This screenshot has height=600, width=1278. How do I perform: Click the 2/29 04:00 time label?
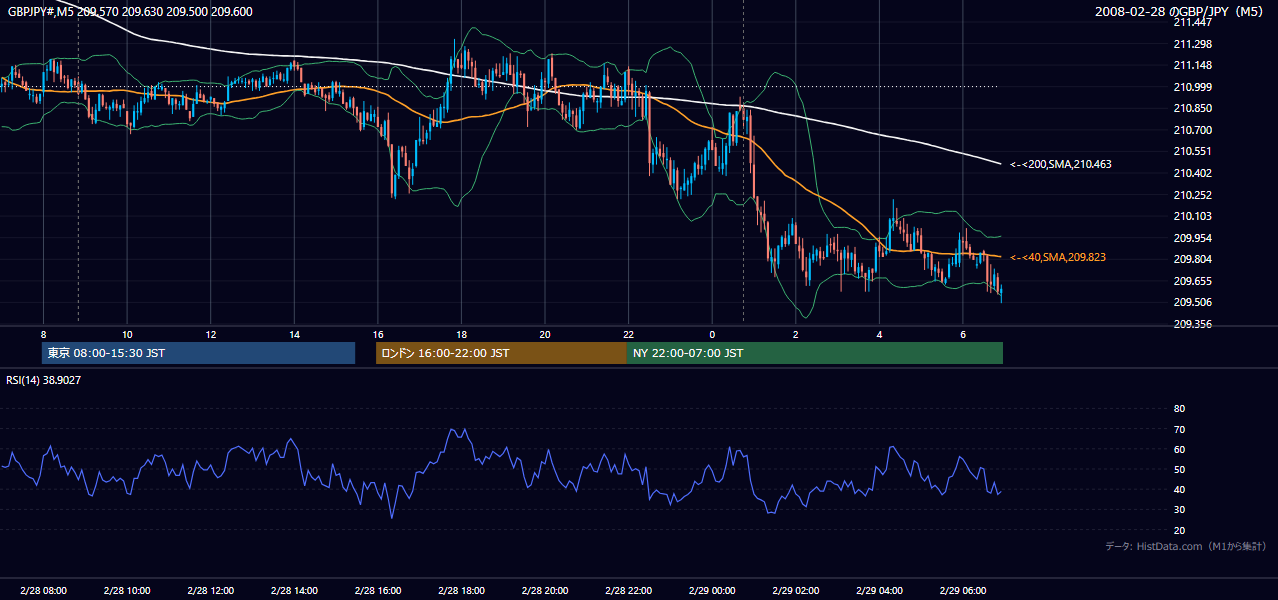[879, 591]
